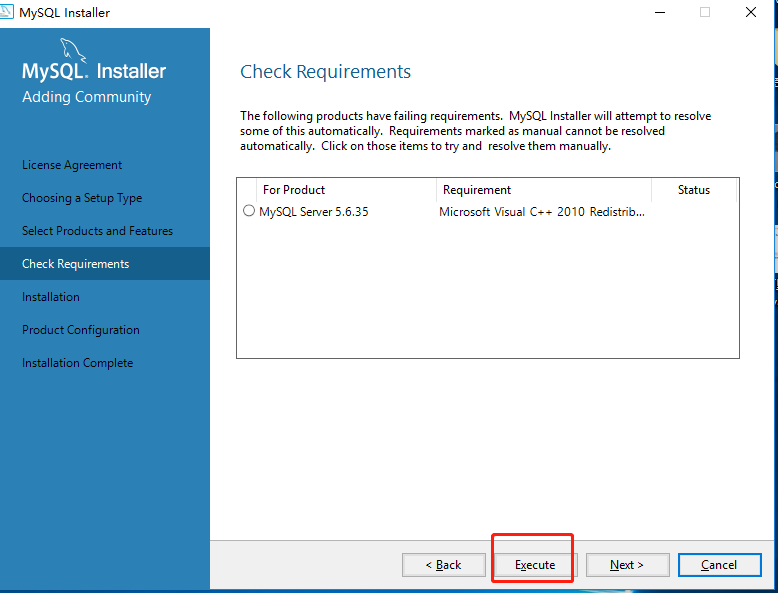The height and width of the screenshot is (593, 778).
Task: Open the License Agreement step
Action: (72, 165)
